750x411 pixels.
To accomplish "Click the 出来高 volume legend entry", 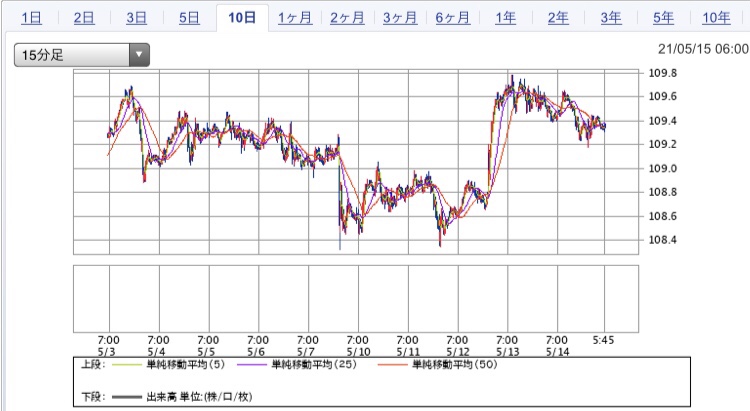I will pos(199,397).
